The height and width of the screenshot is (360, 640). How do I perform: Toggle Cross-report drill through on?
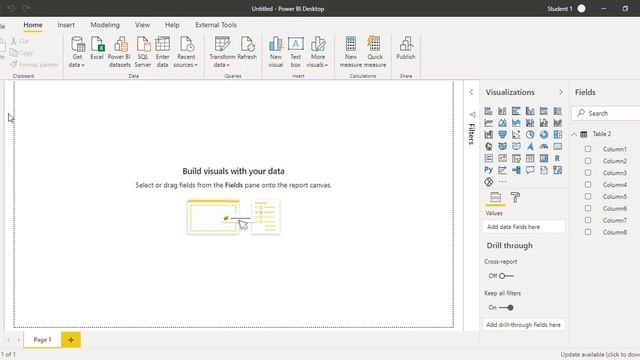point(506,276)
